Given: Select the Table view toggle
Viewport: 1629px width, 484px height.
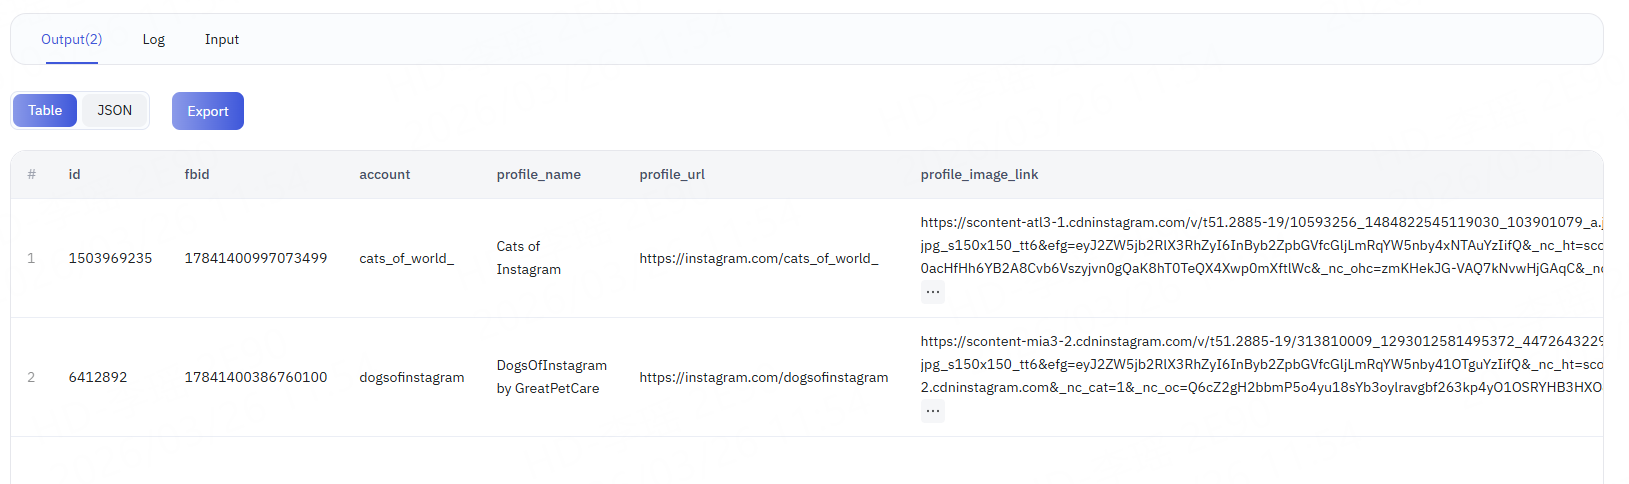Looking at the screenshot, I should coord(45,111).
